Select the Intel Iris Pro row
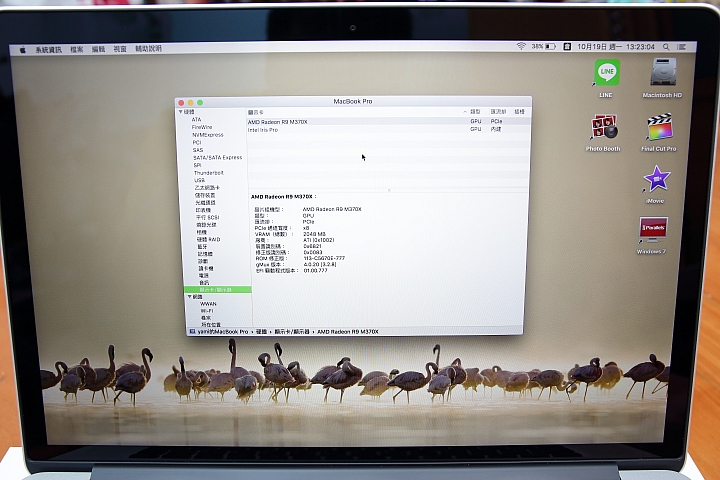The width and height of the screenshot is (720, 480). (388, 130)
